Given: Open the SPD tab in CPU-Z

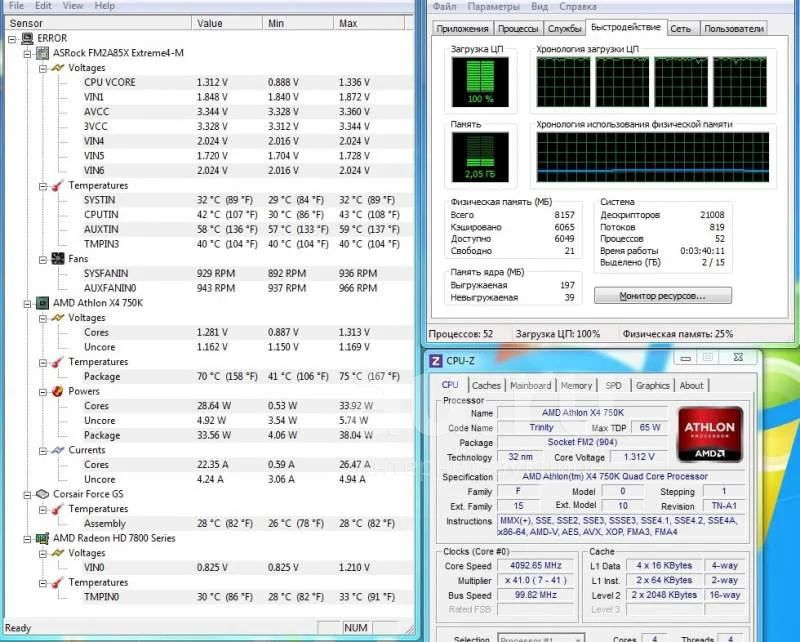Looking at the screenshot, I should (613, 386).
